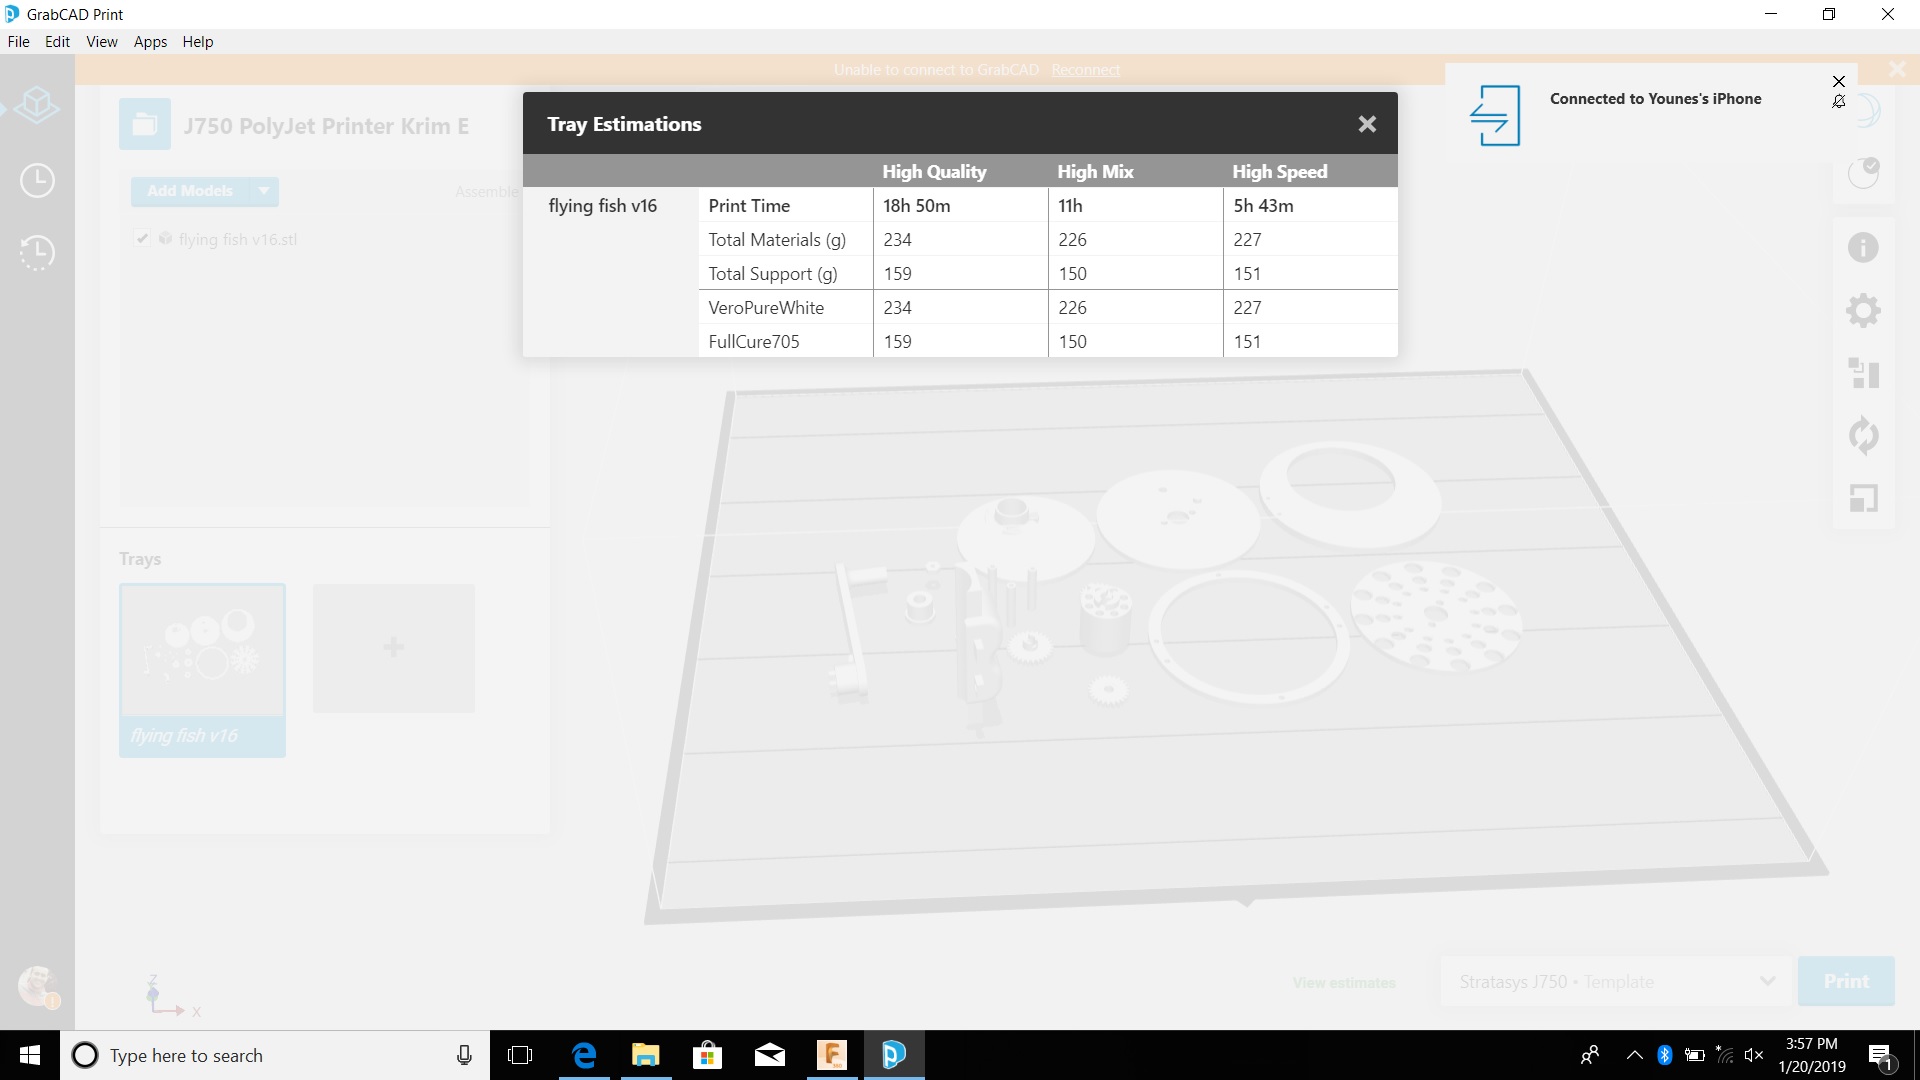Open the File menu
Image resolution: width=1920 pixels, height=1080 pixels.
pos(18,42)
